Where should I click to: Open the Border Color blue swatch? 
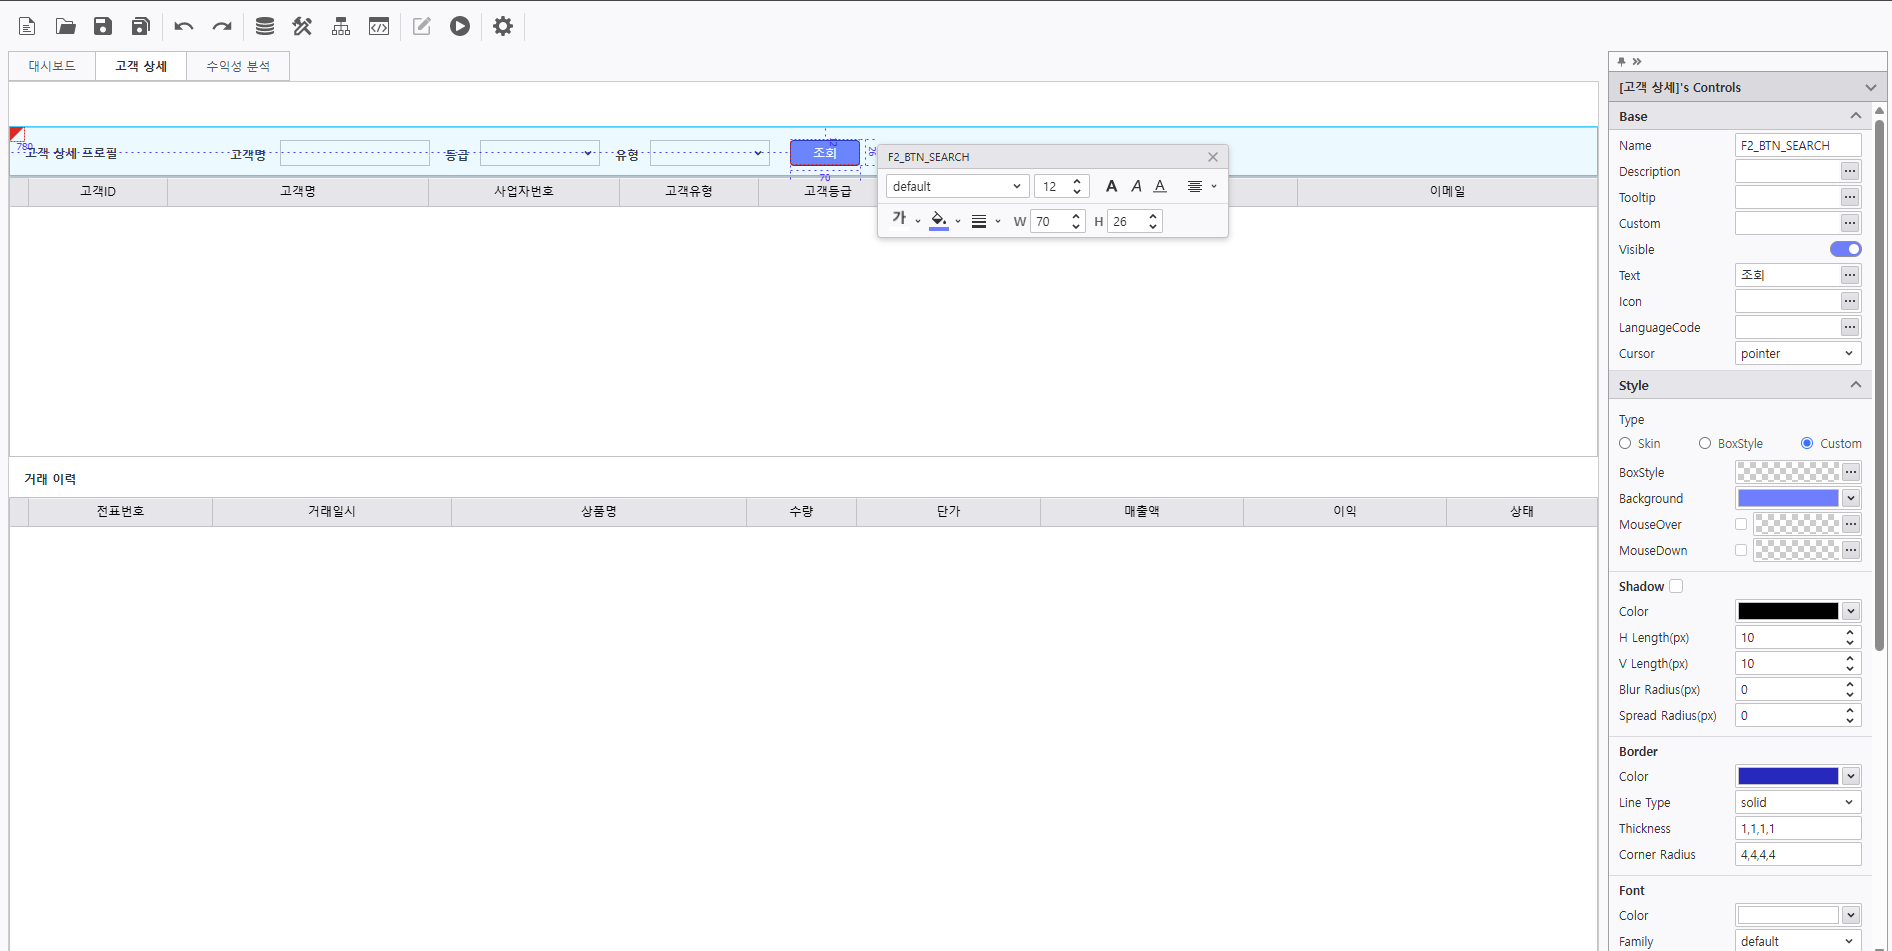[x=1788, y=776]
